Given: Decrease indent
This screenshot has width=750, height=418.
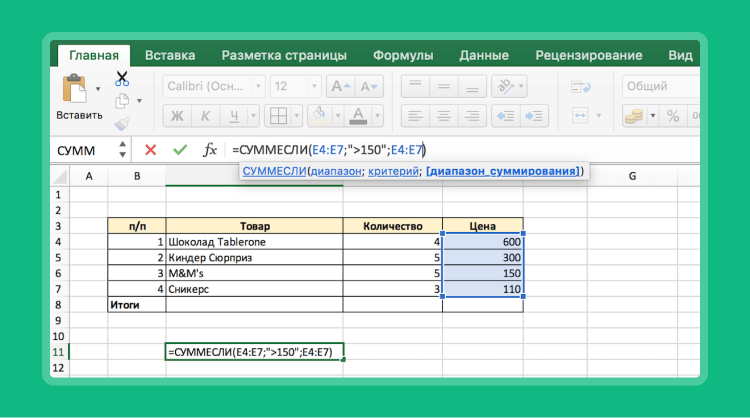Looking at the screenshot, I should coord(506,116).
